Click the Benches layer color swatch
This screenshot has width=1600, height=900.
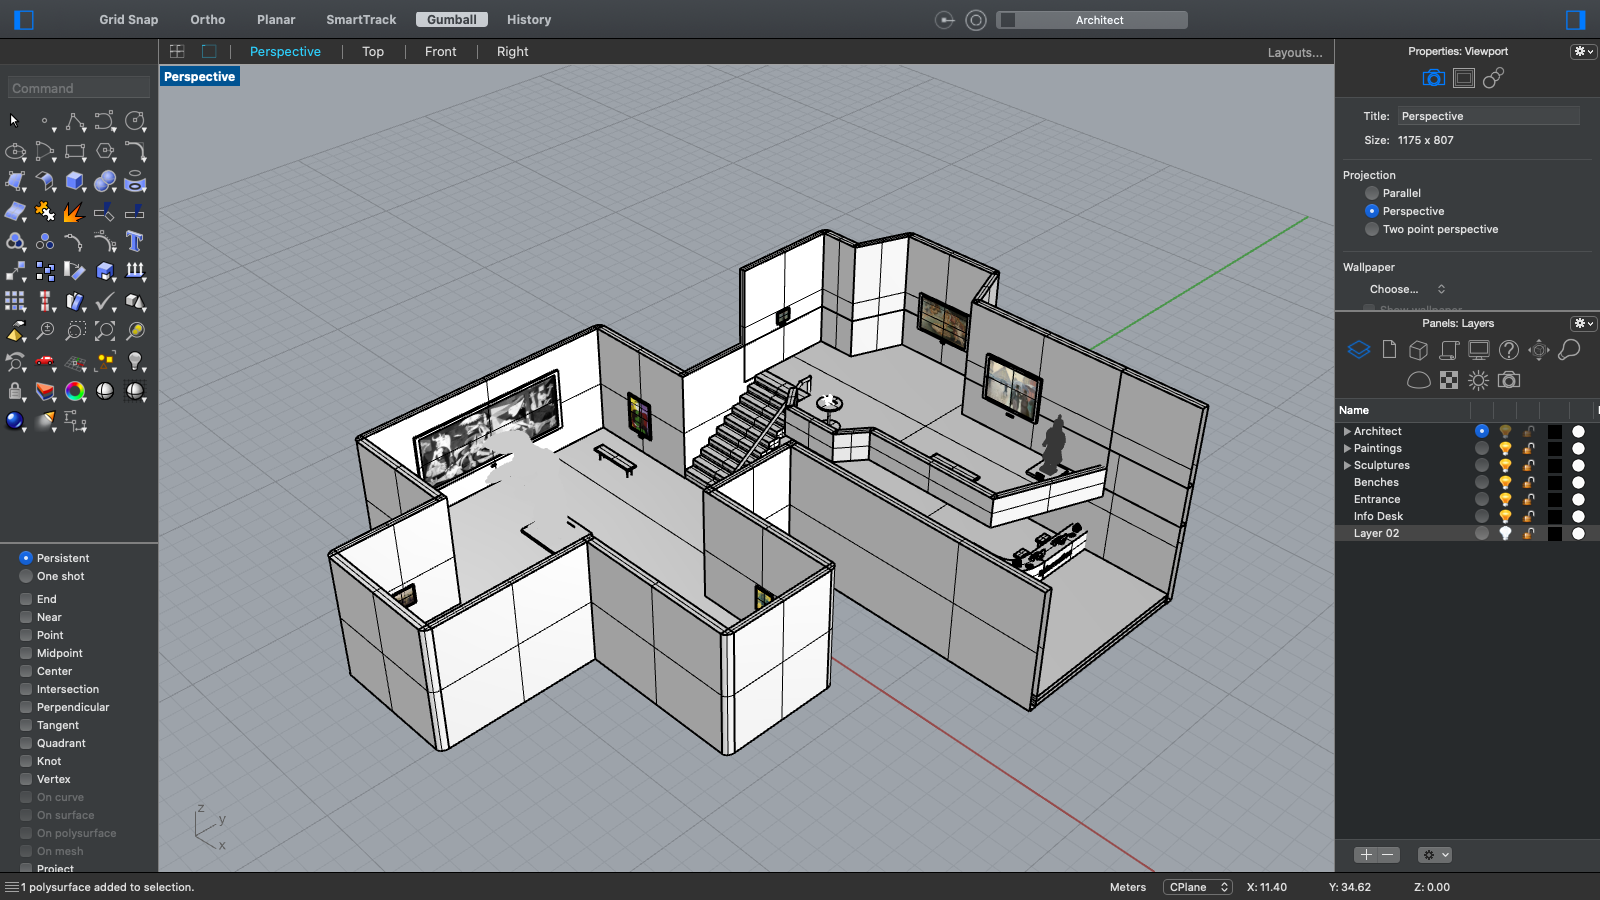(x=1554, y=482)
